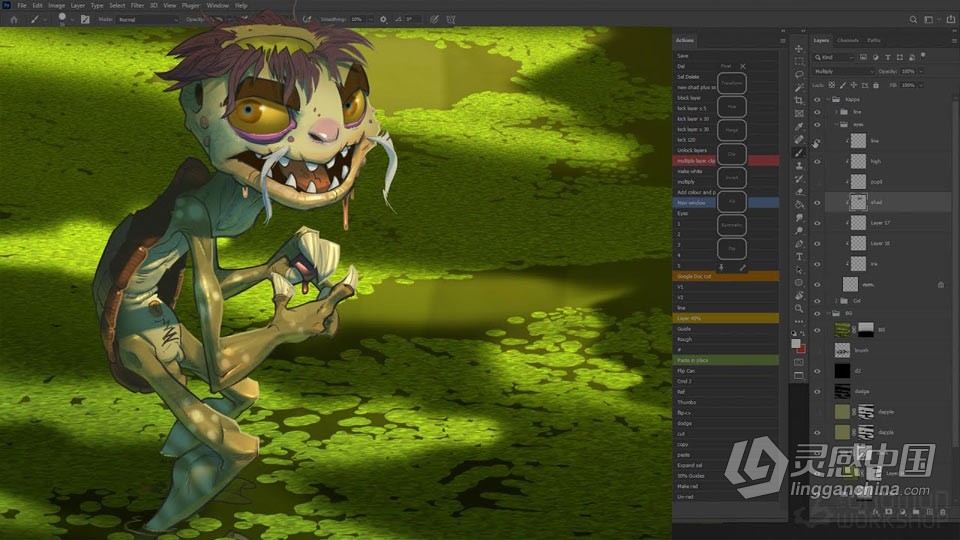Viewport: 960px width, 540px height.
Task: Select the Lasso tool
Action: pos(799,74)
